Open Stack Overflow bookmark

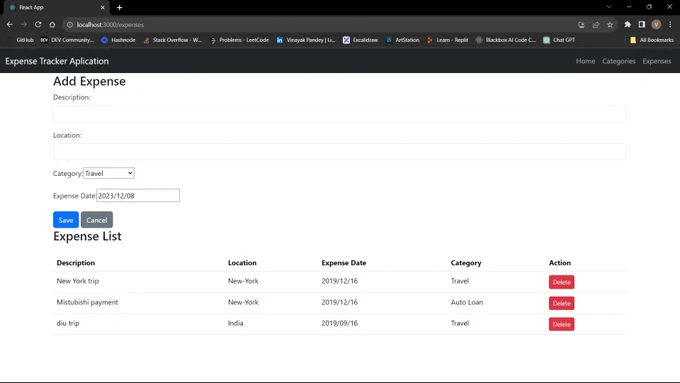173,40
